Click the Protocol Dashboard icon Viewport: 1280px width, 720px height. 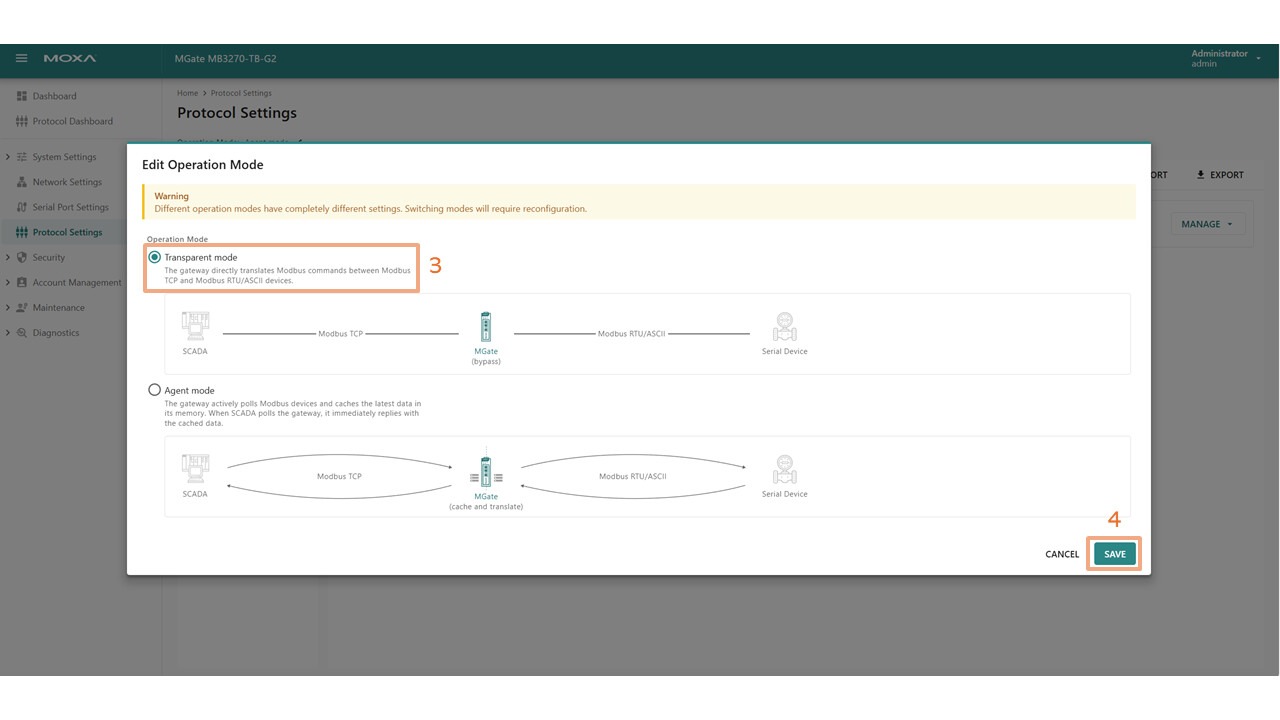point(22,121)
